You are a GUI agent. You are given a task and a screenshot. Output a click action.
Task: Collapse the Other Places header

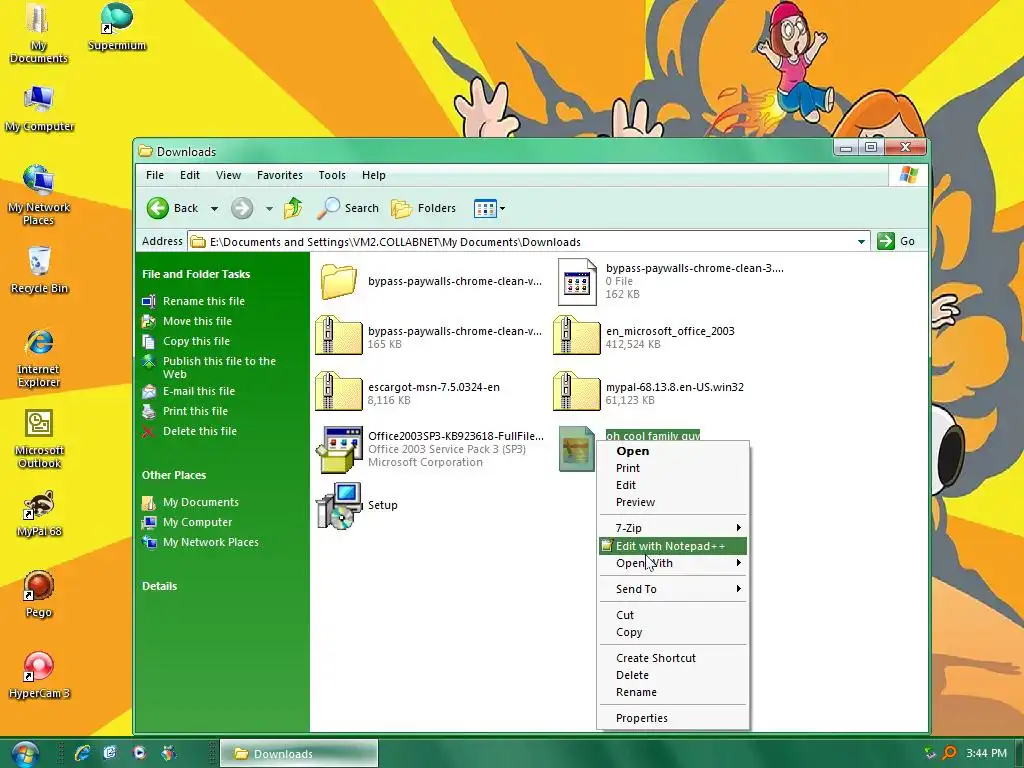(174, 475)
